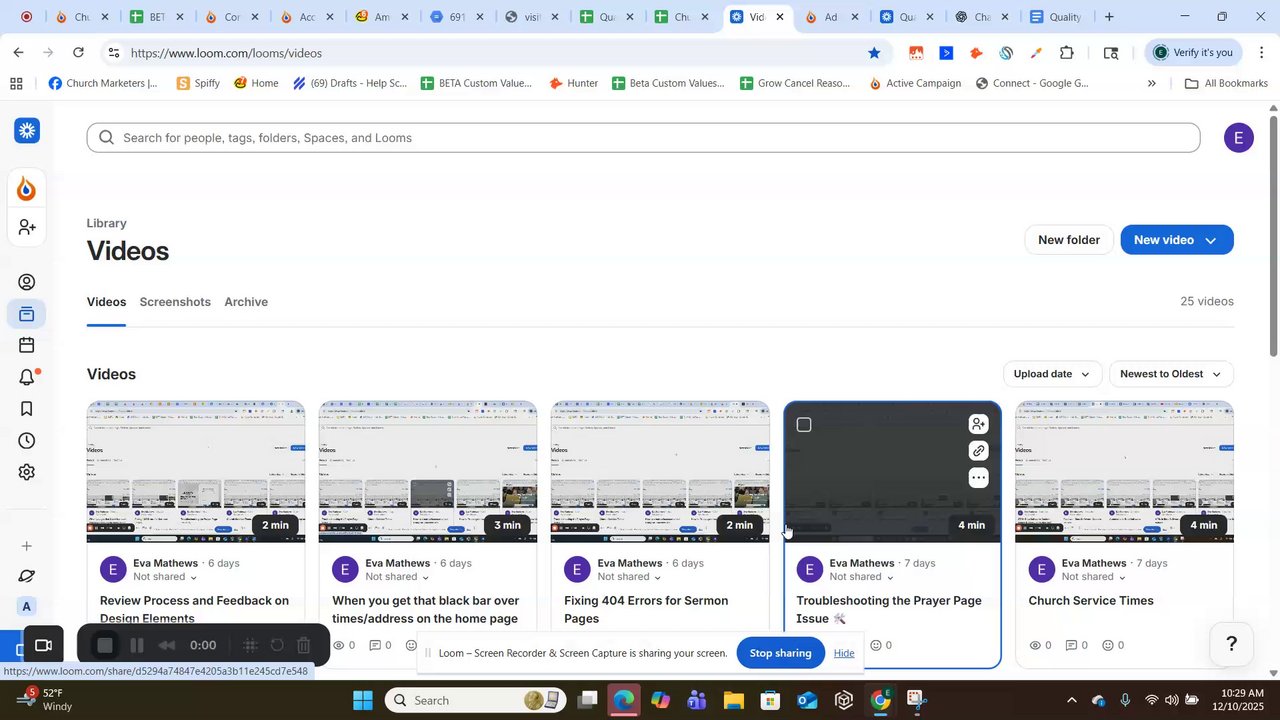1280x720 pixels.
Task: Click the Stop sharing button
Action: tap(780, 653)
